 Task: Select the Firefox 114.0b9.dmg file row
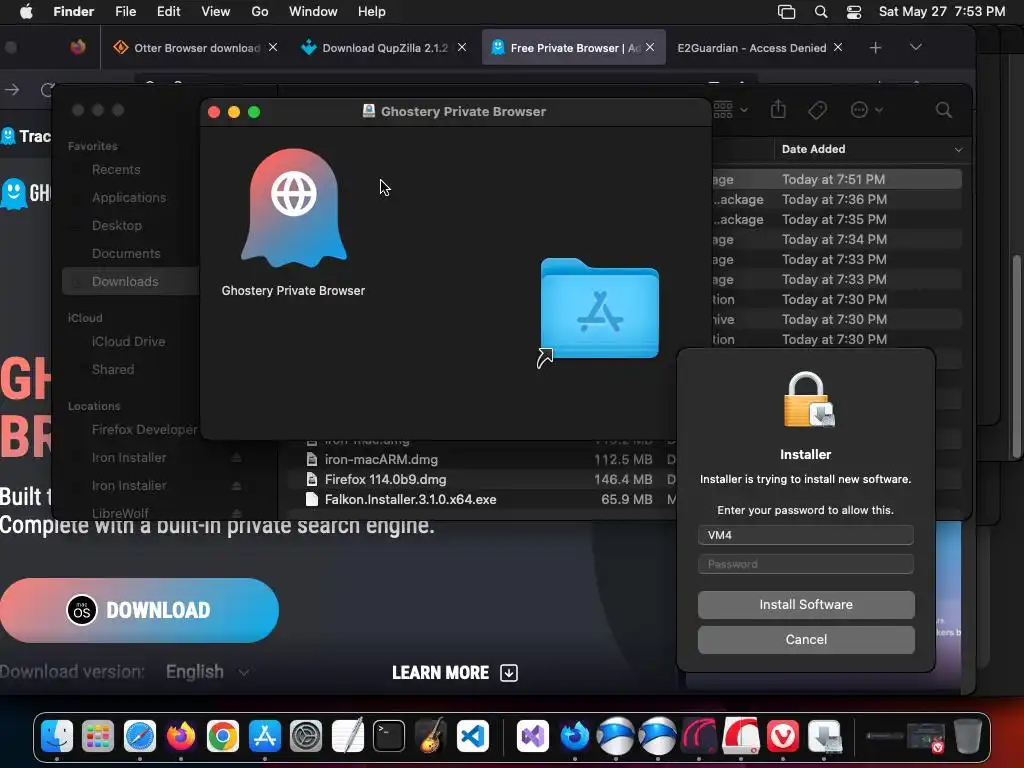pyautogui.click(x=482, y=479)
